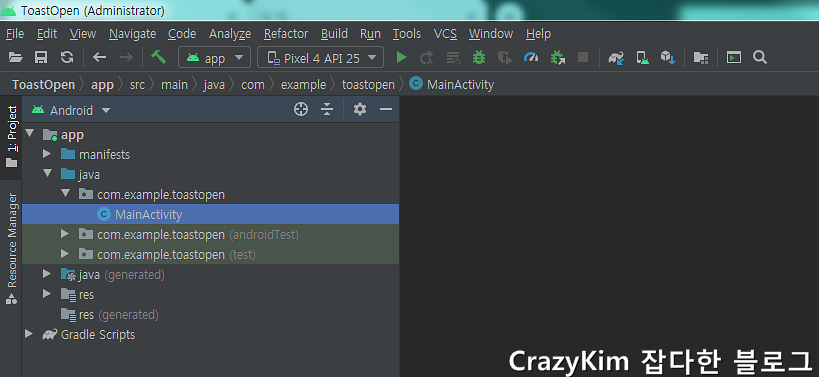Open Pixel 4 API 25 device dropdown

(320, 58)
